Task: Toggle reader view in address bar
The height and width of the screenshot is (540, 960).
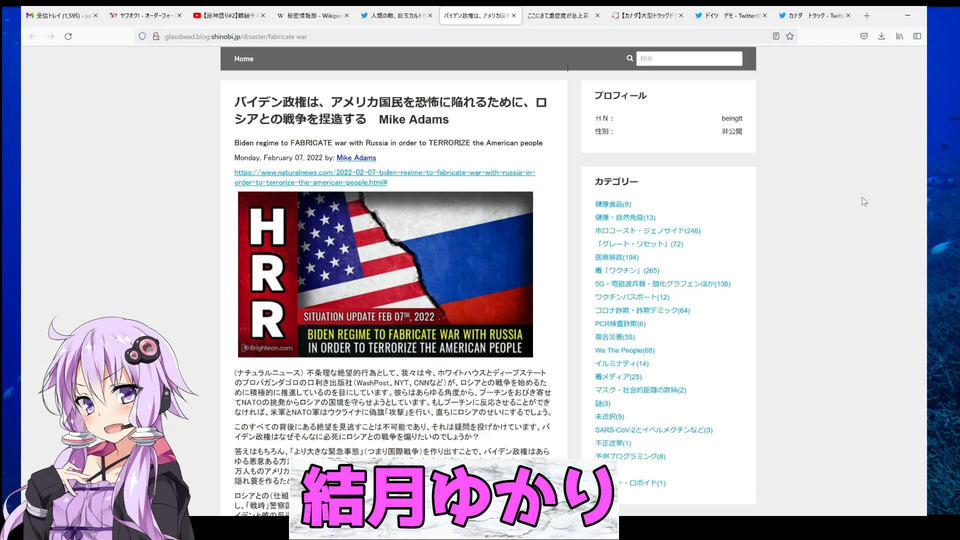Action: (x=776, y=36)
